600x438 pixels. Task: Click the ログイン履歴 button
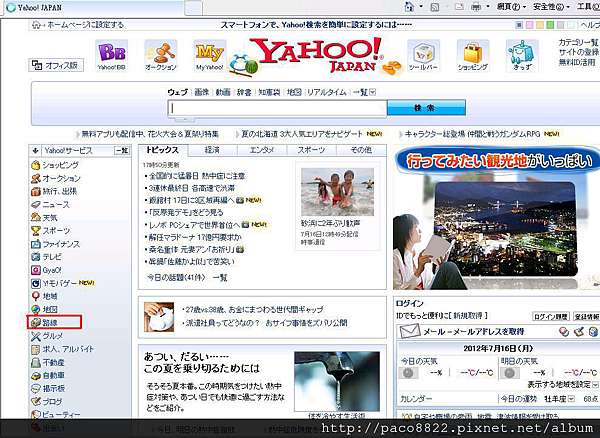coord(551,316)
